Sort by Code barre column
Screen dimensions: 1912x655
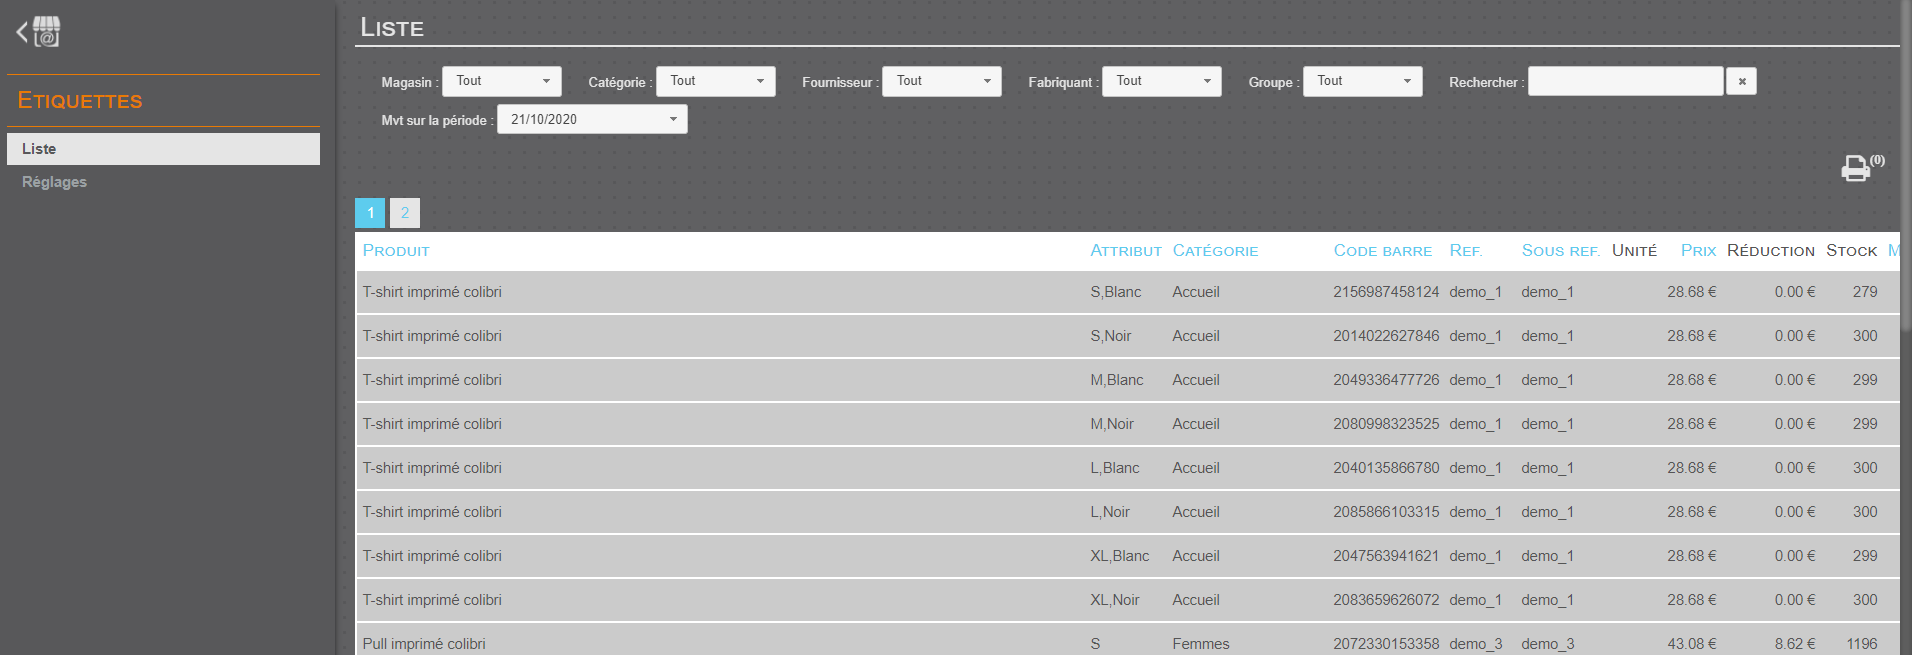pos(1383,251)
